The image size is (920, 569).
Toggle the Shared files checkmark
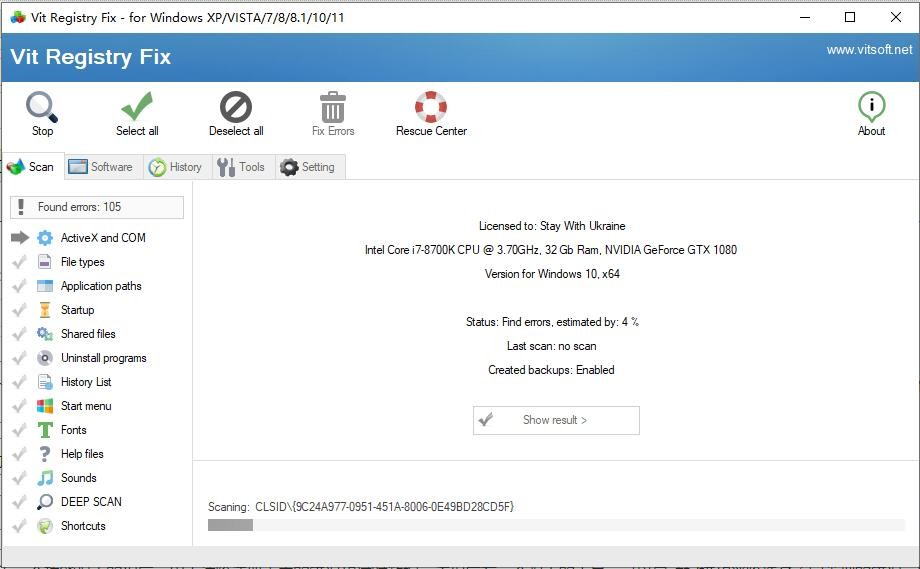point(19,334)
